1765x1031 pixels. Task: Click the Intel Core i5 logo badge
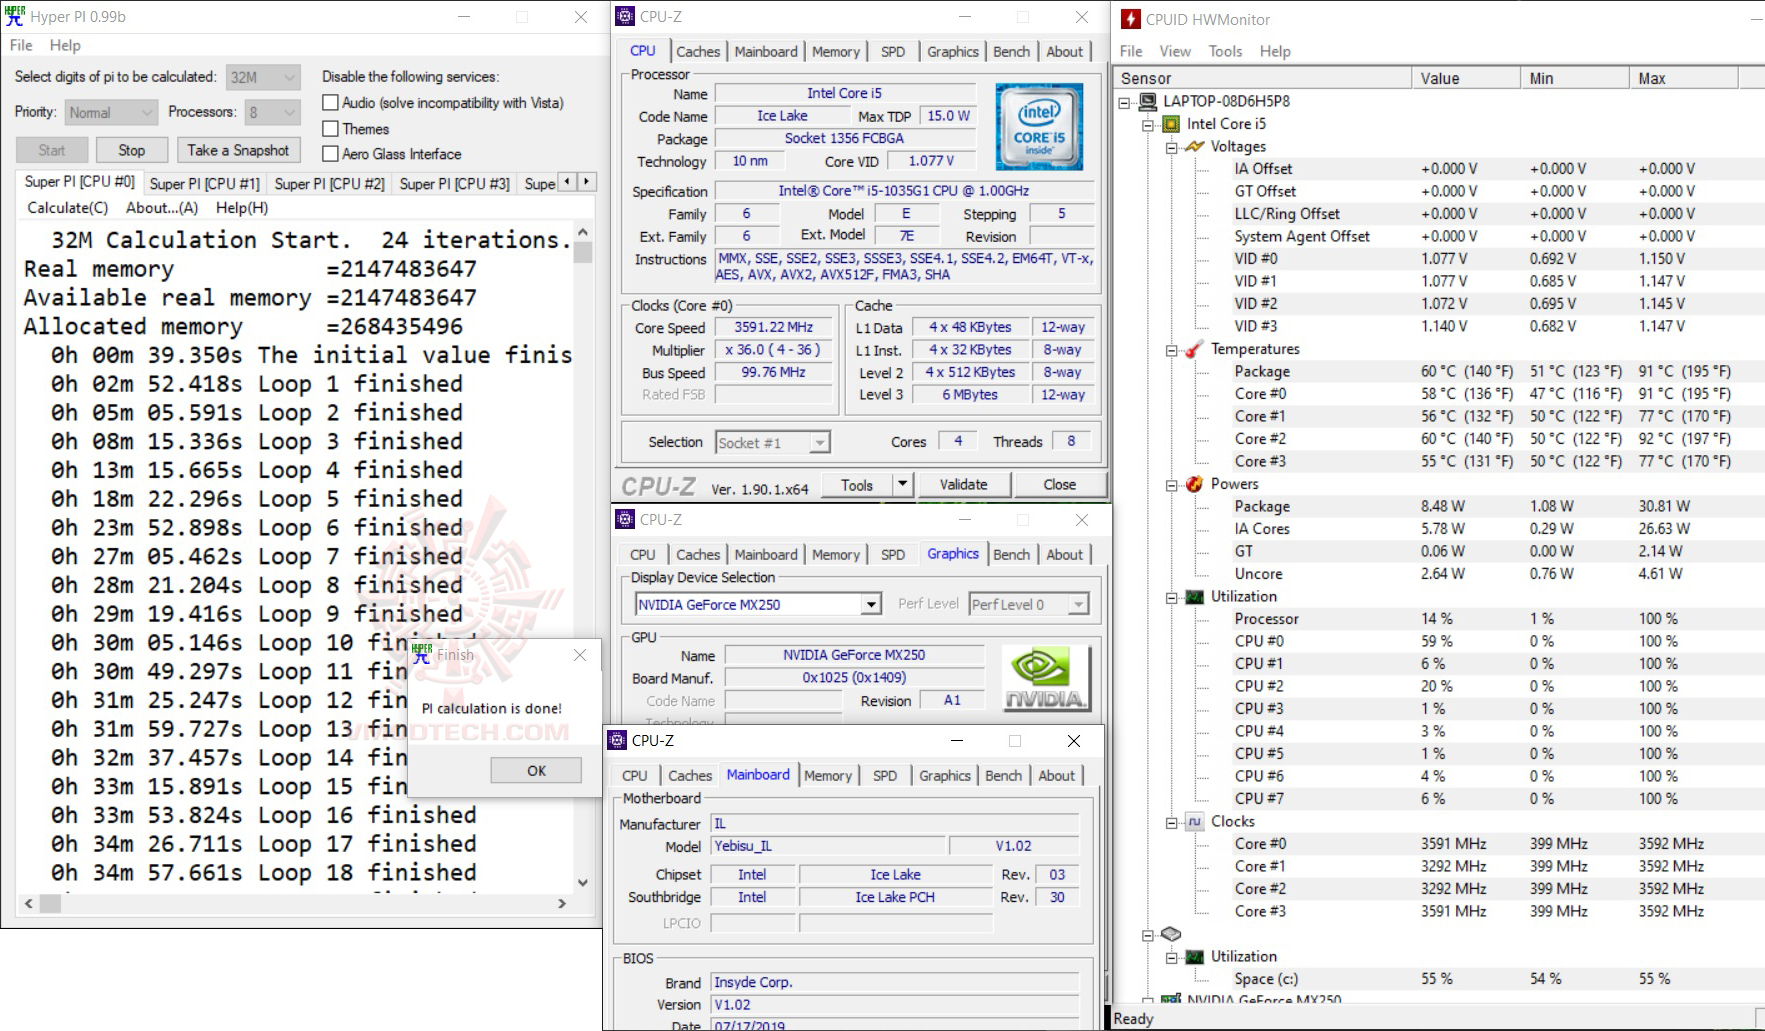[x=1039, y=127]
